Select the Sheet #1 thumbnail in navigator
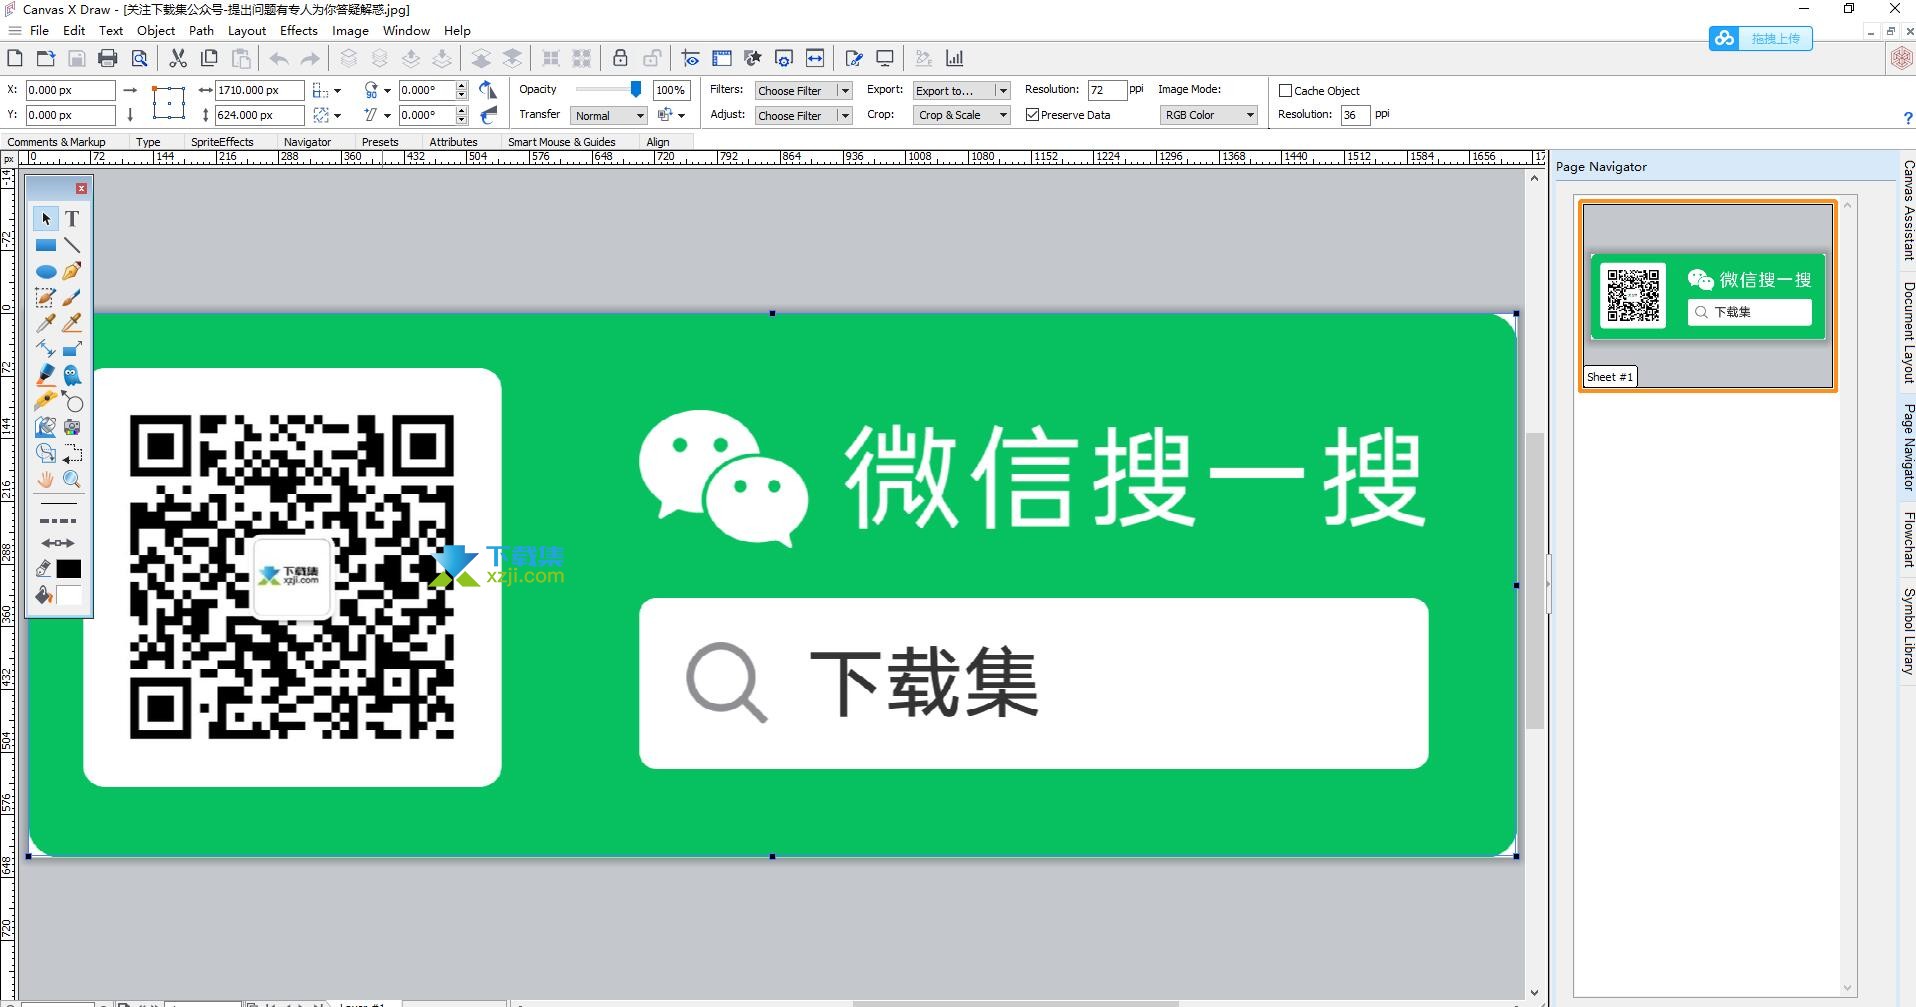 pyautogui.click(x=1707, y=296)
